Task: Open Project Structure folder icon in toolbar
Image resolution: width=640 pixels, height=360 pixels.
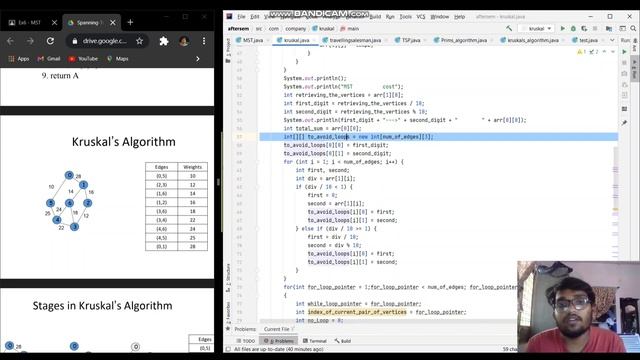Action: point(609,29)
